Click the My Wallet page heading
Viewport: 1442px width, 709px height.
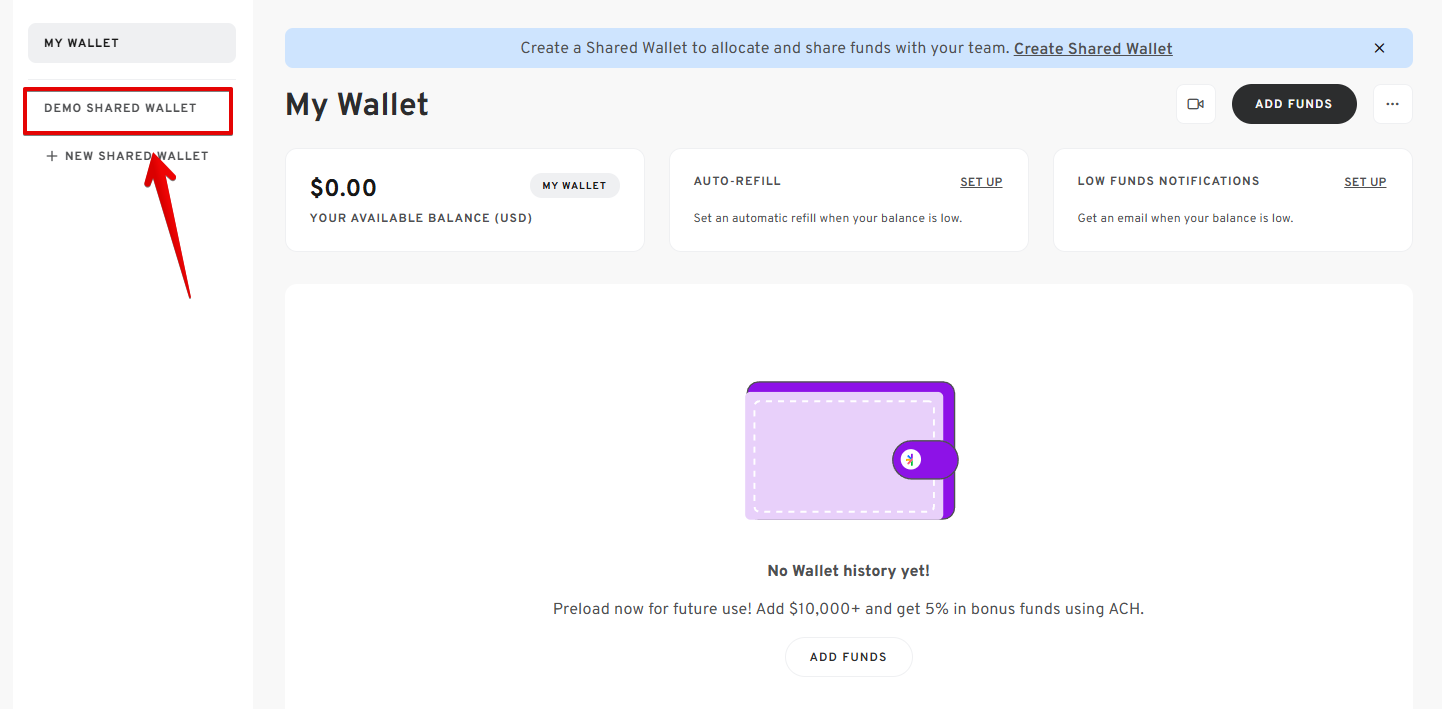coord(357,104)
